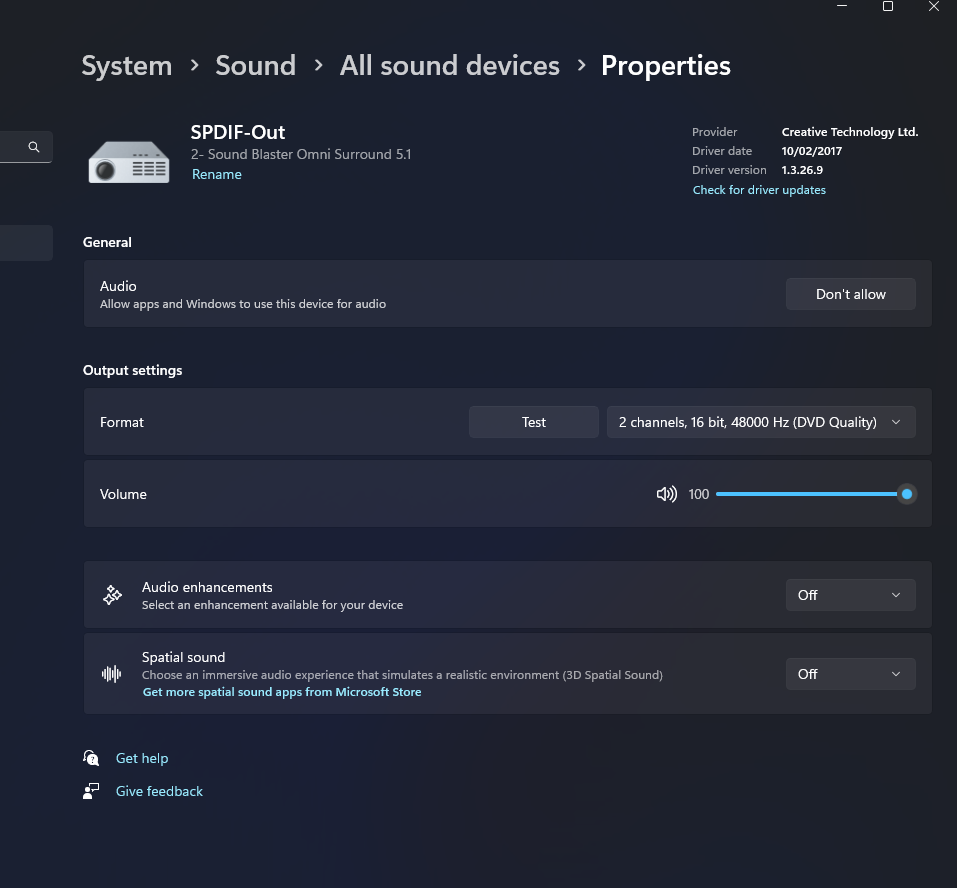Viewport: 957px width, 888px height.
Task: Mute using the volume speaker icon
Action: click(x=666, y=494)
